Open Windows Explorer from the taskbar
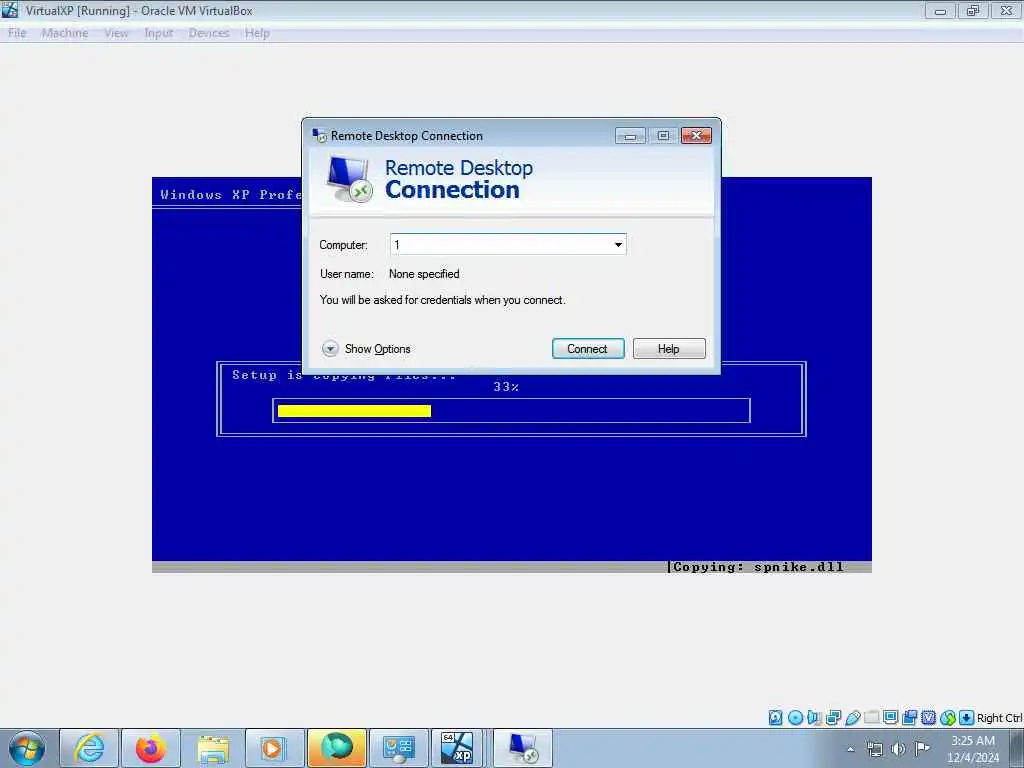Screen dimensions: 1024x768 (213, 748)
